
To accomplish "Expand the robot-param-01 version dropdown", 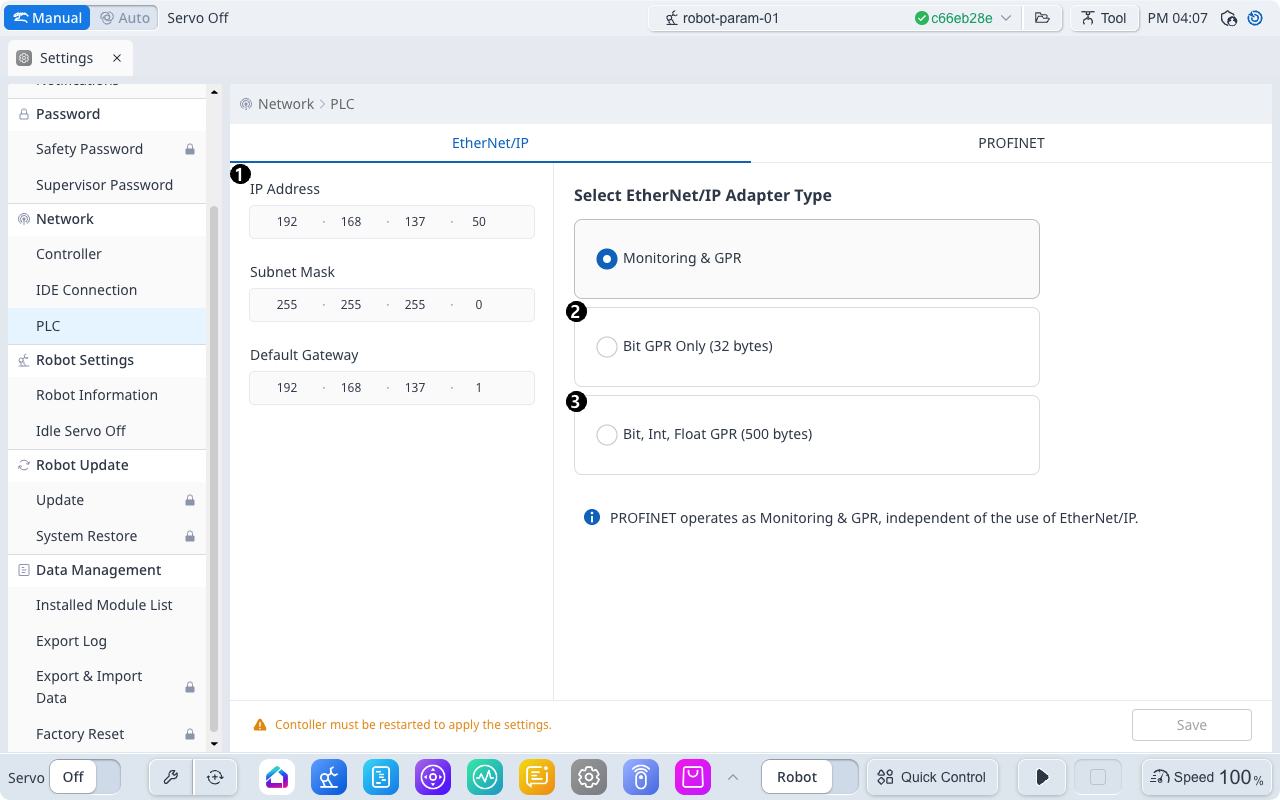I will coord(1006,18).
